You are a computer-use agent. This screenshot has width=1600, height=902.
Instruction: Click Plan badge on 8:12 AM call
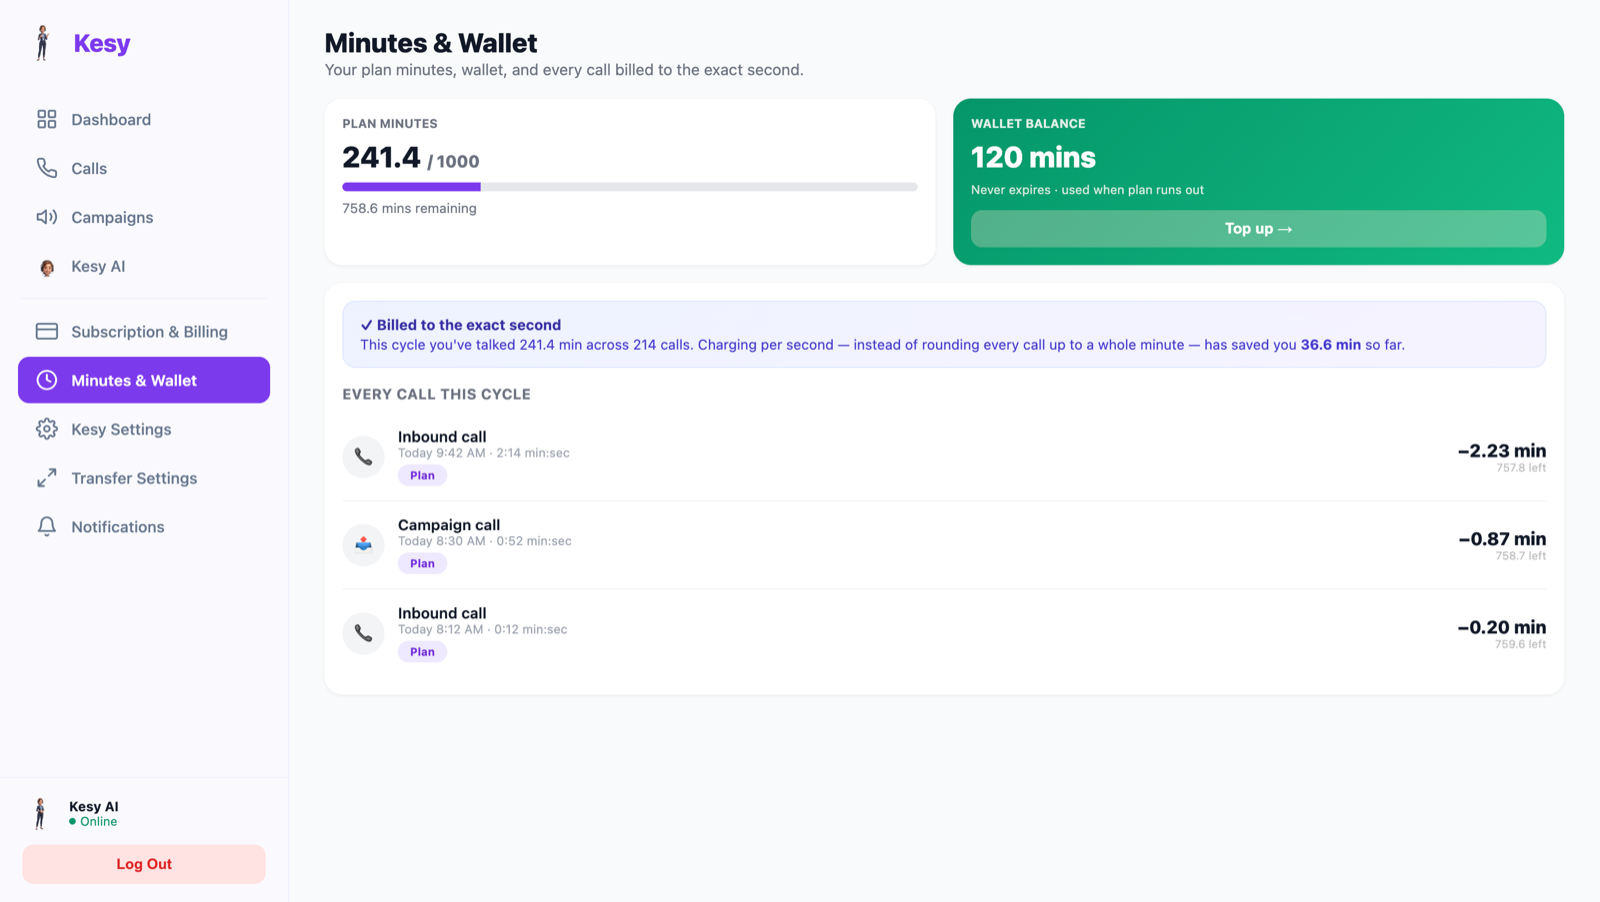[422, 652]
